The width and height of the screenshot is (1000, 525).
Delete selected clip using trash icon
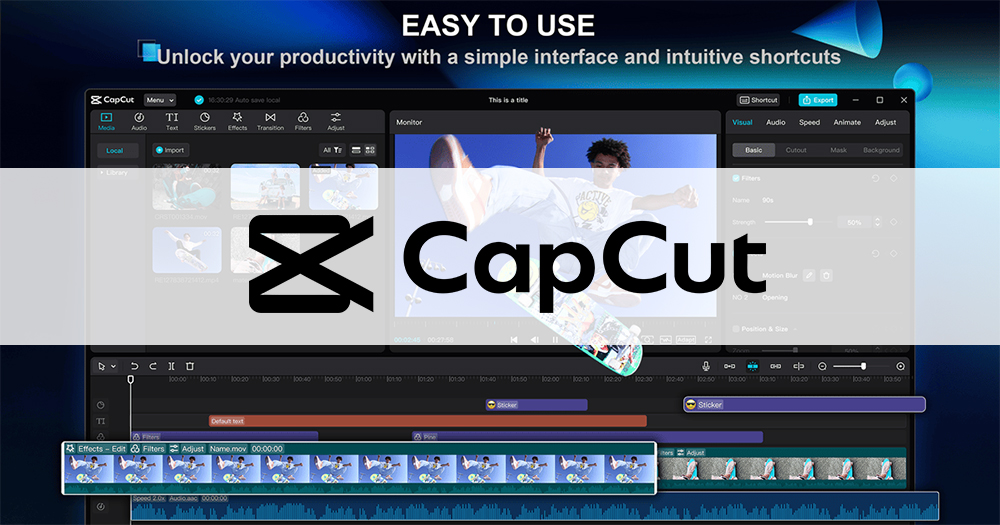coord(189,366)
